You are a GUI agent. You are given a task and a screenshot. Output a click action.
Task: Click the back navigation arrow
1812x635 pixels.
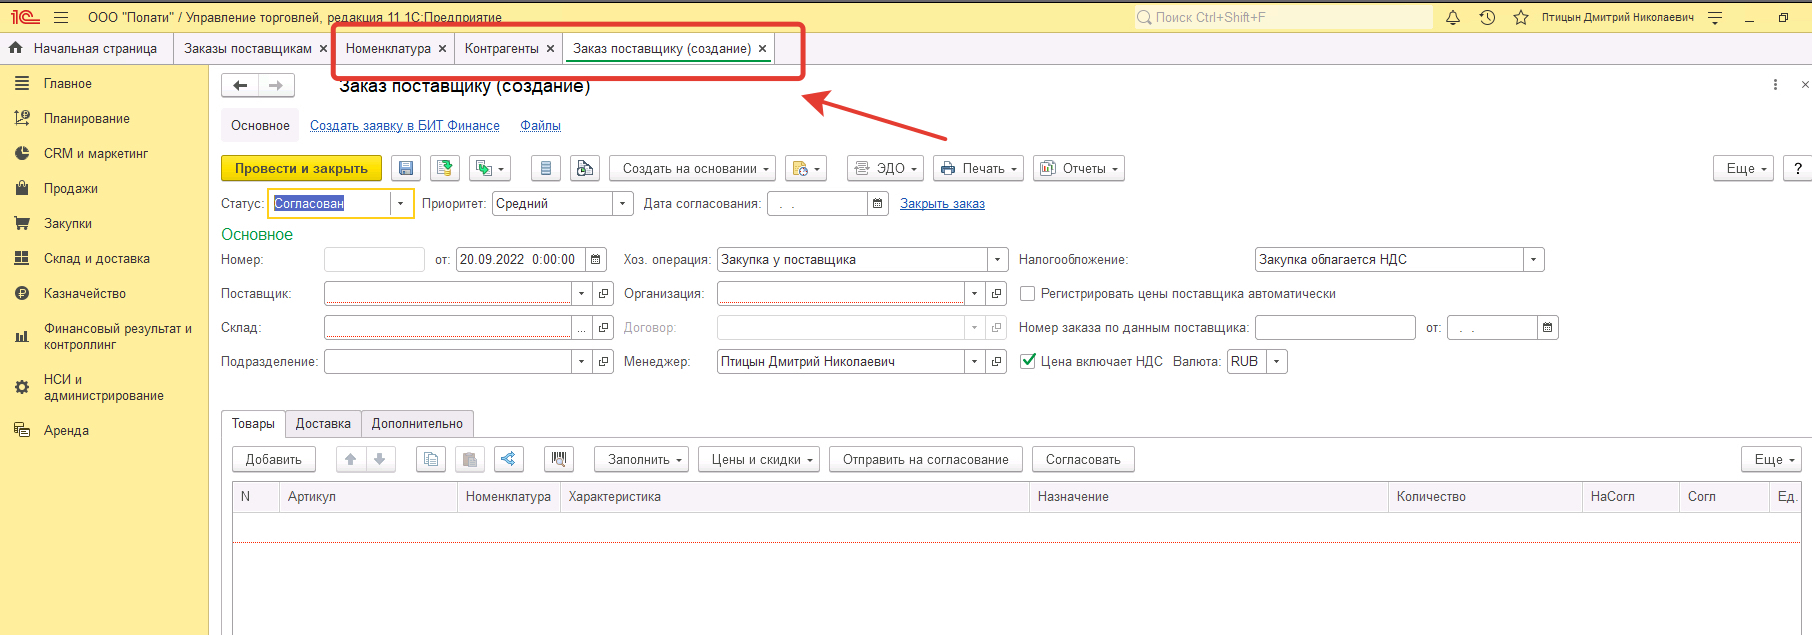(x=240, y=86)
